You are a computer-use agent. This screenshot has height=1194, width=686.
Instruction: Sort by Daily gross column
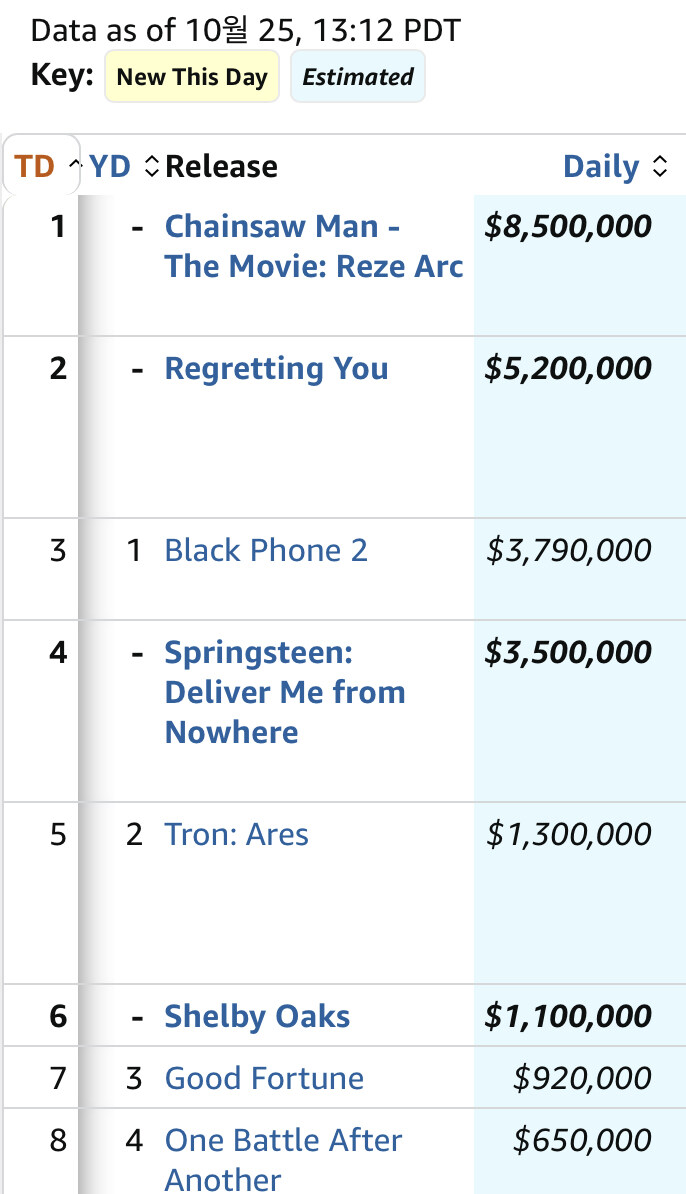click(x=601, y=166)
